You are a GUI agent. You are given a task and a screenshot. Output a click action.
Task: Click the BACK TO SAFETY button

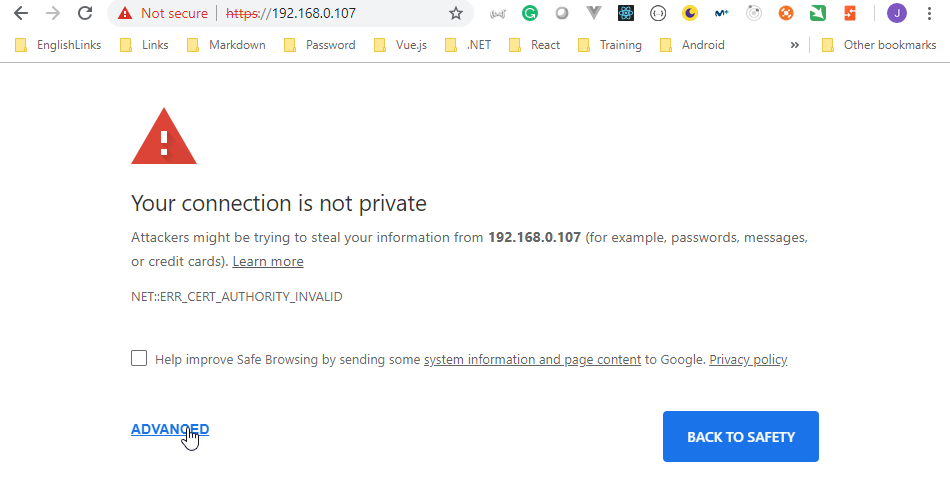(740, 437)
